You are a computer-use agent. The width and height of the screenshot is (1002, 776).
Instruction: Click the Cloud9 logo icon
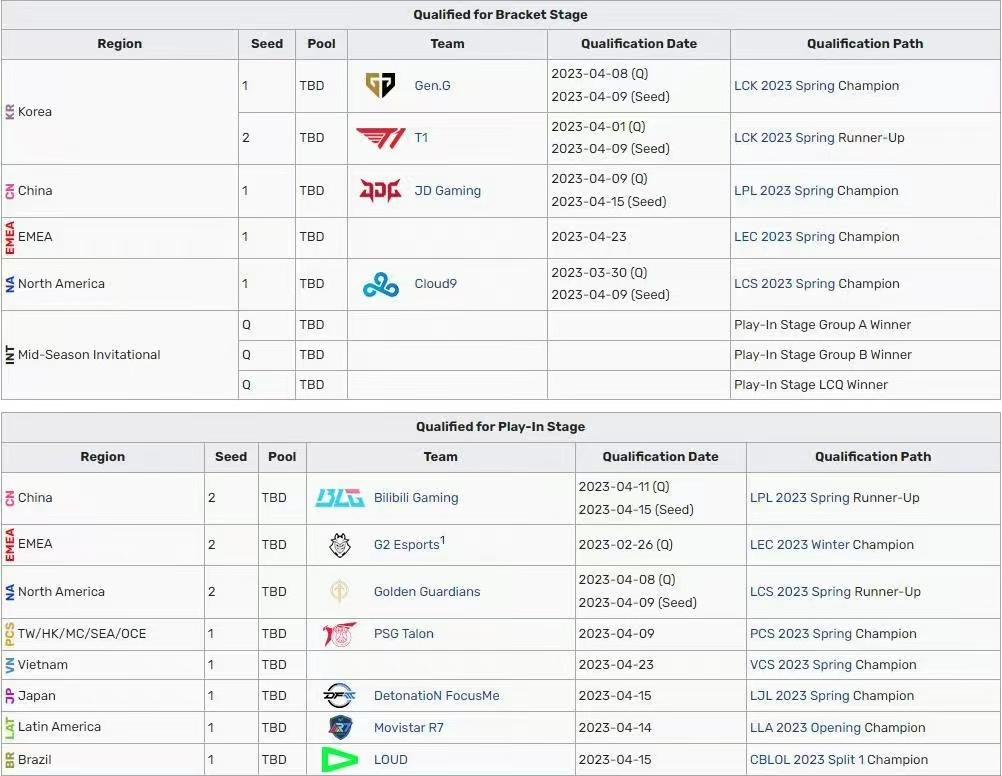pyautogui.click(x=380, y=284)
